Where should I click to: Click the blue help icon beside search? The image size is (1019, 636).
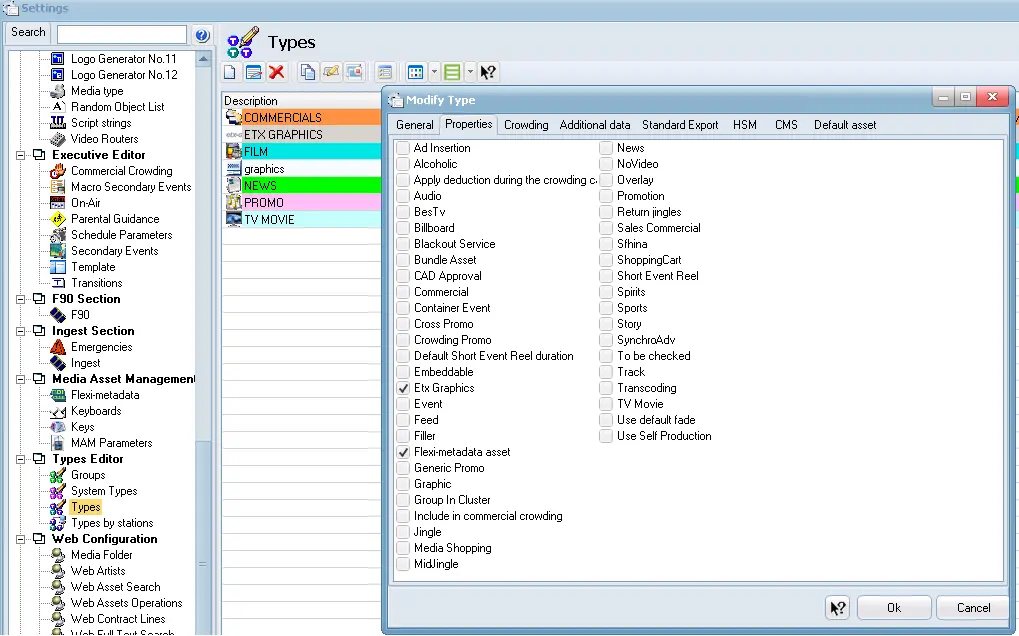(202, 34)
